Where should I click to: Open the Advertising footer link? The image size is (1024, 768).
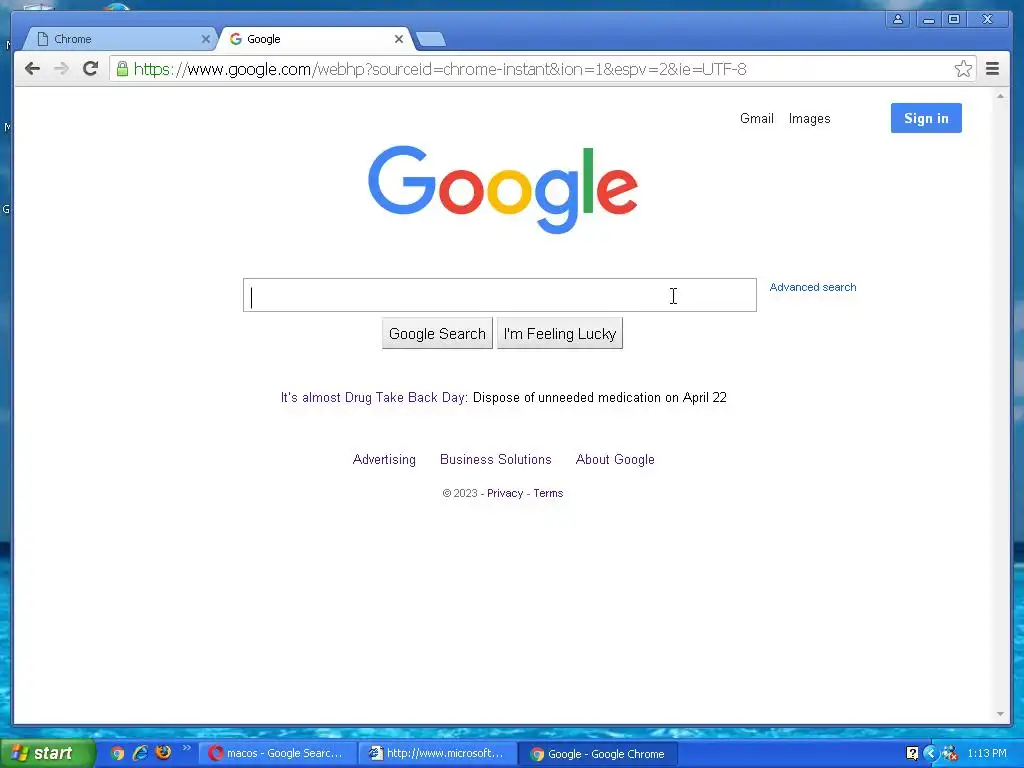click(384, 459)
